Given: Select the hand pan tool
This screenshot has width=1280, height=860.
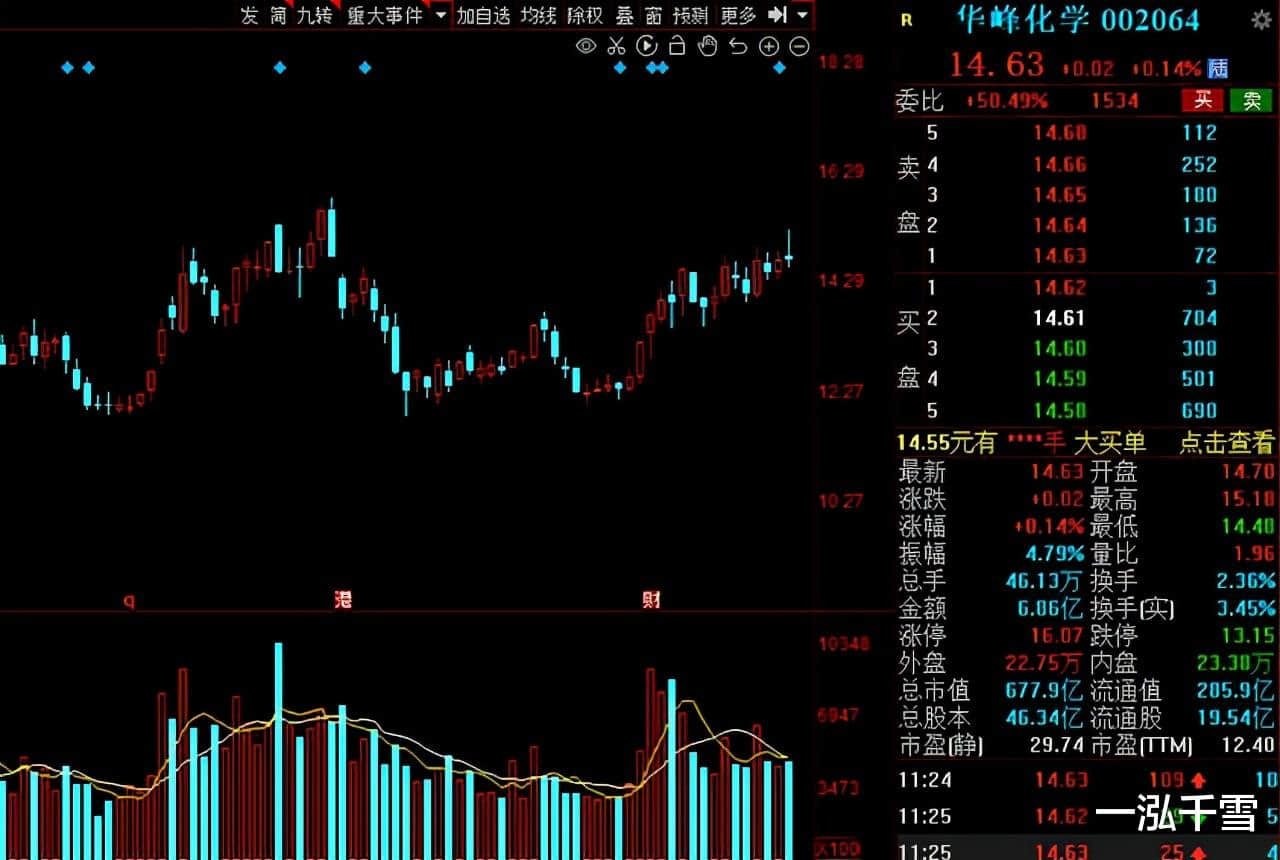Looking at the screenshot, I should point(708,46).
